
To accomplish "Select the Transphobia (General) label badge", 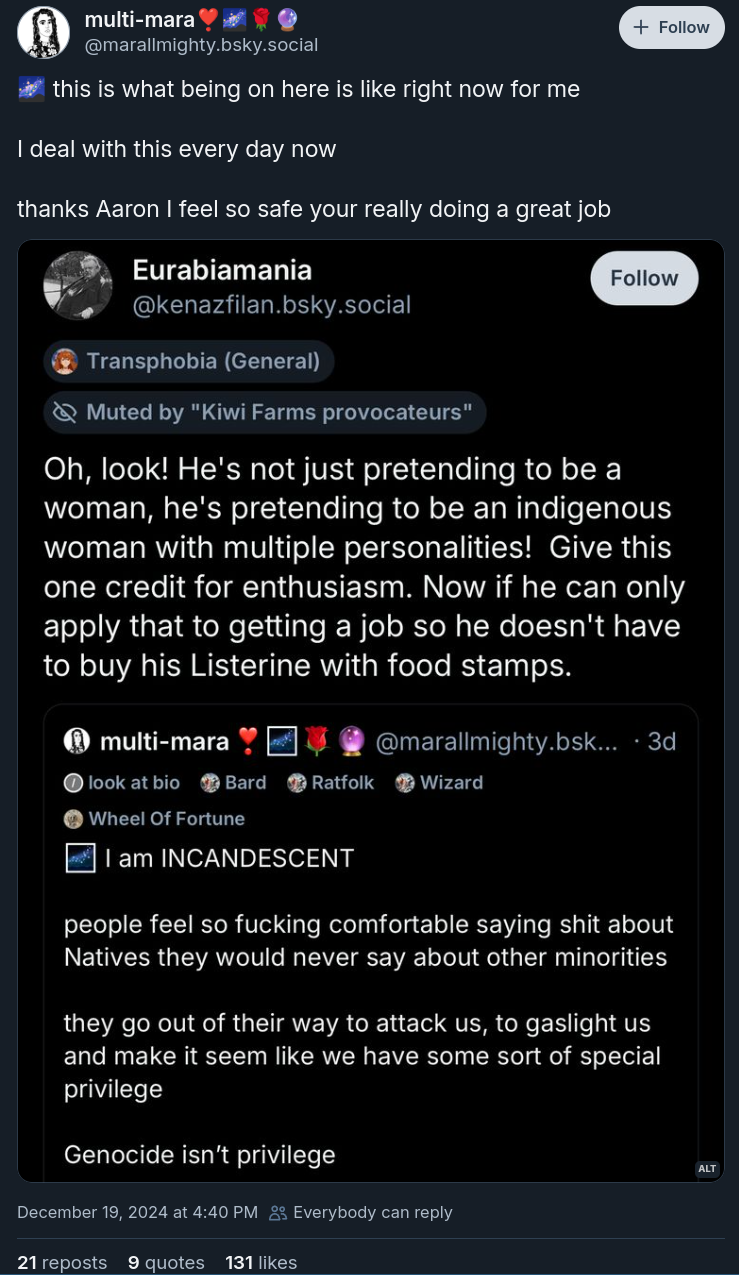I will 189,361.
